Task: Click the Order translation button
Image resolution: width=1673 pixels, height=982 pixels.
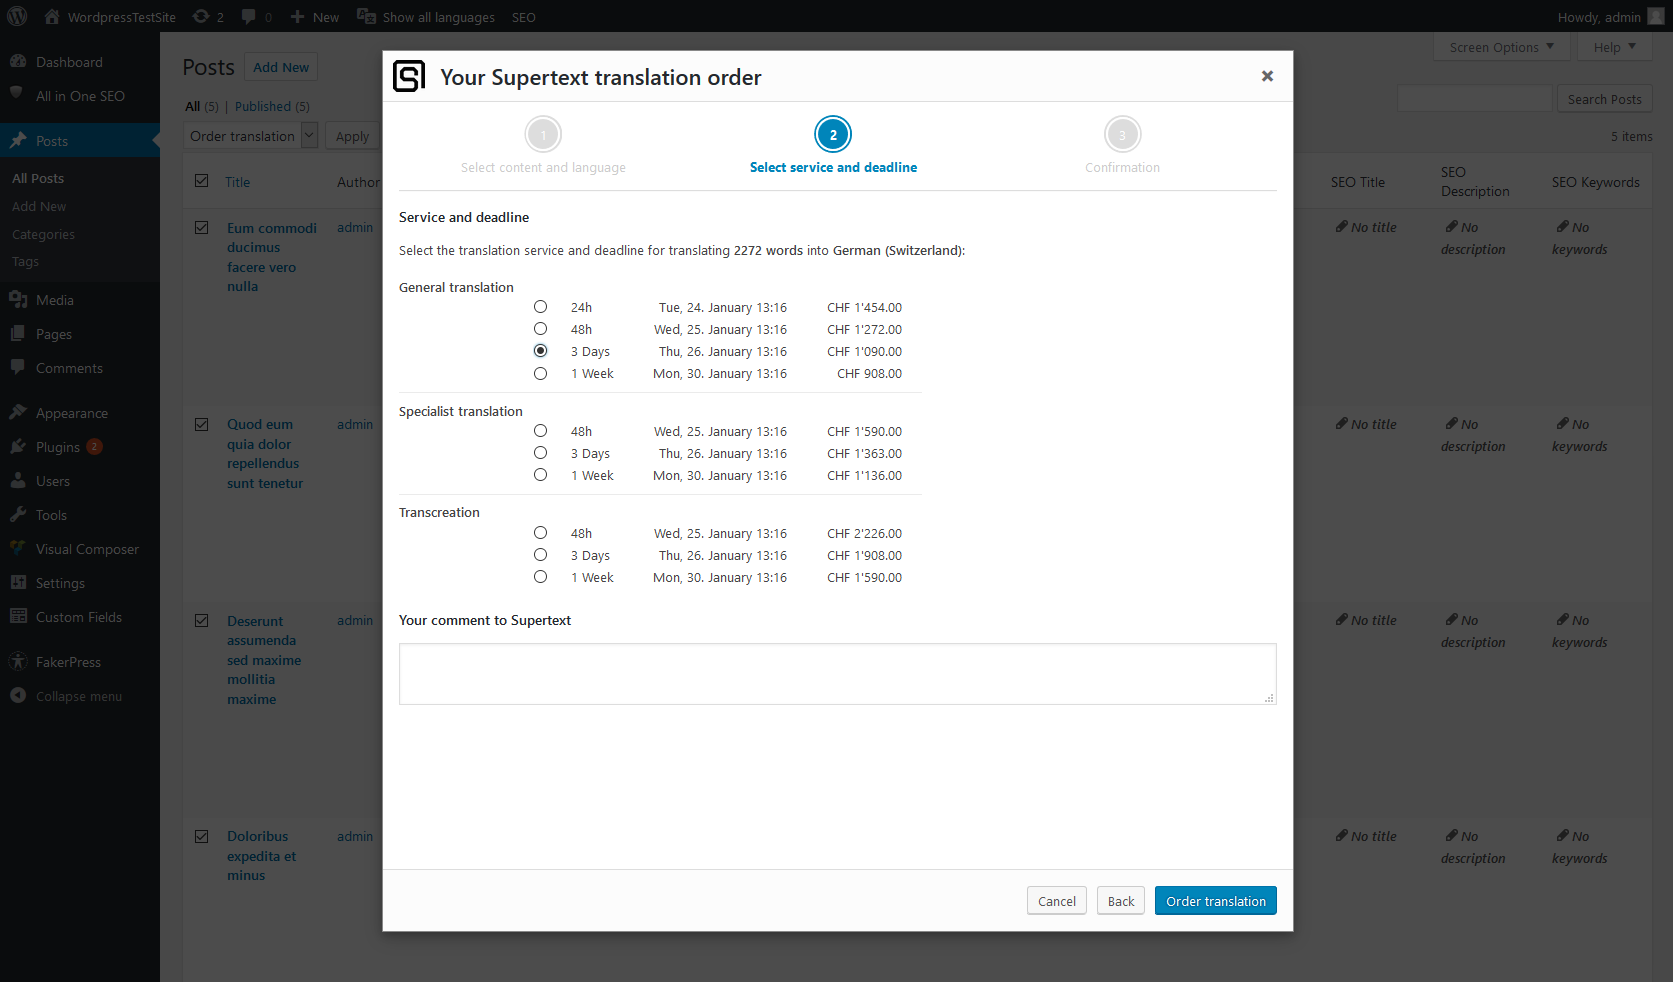Action: tap(1215, 901)
